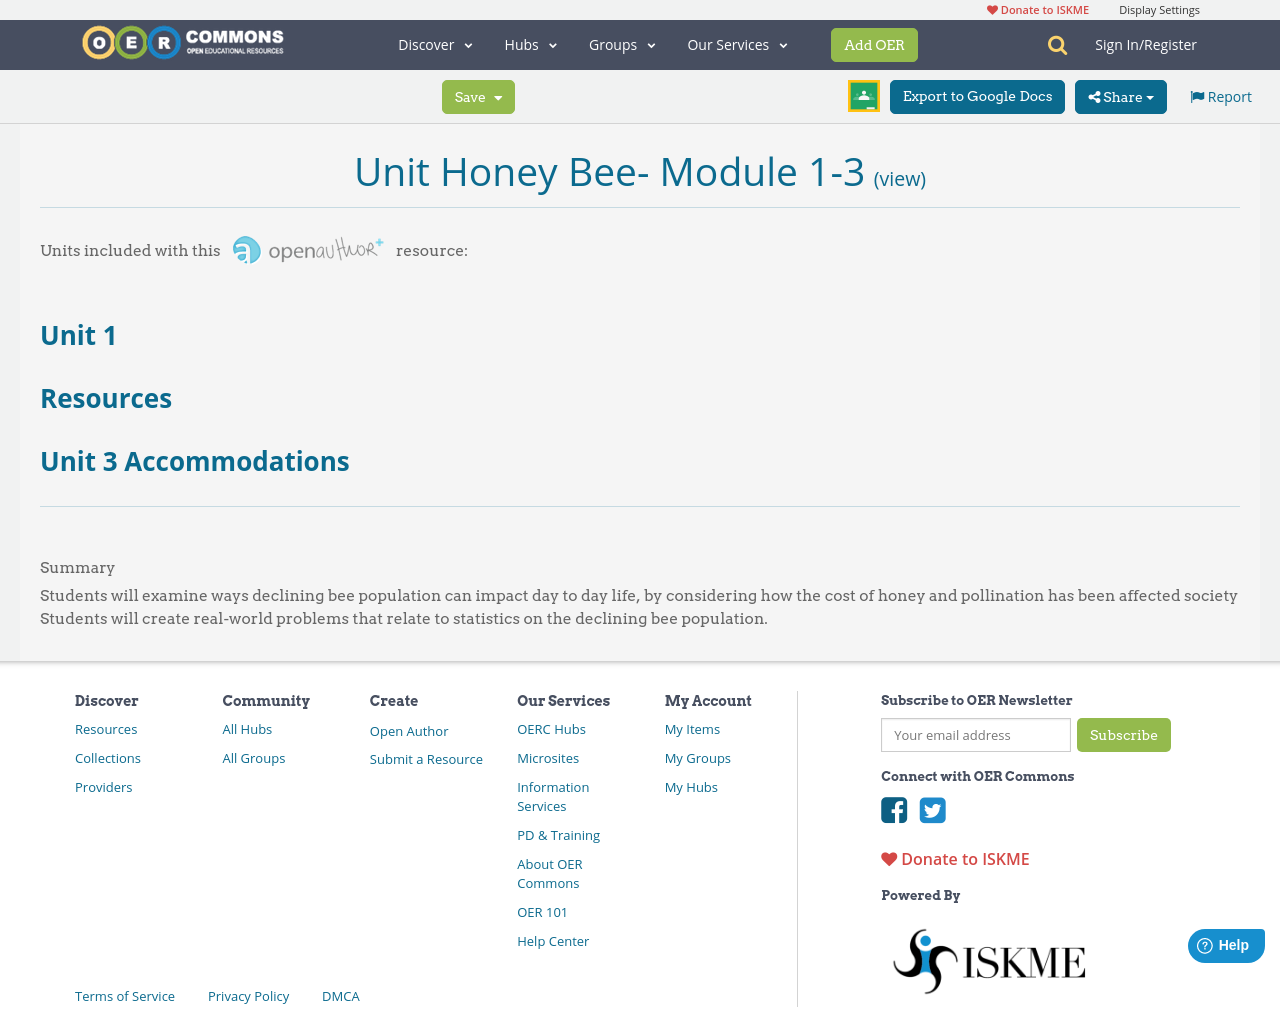This screenshot has width=1280, height=1024.
Task: Open the Groups menu
Action: (622, 44)
